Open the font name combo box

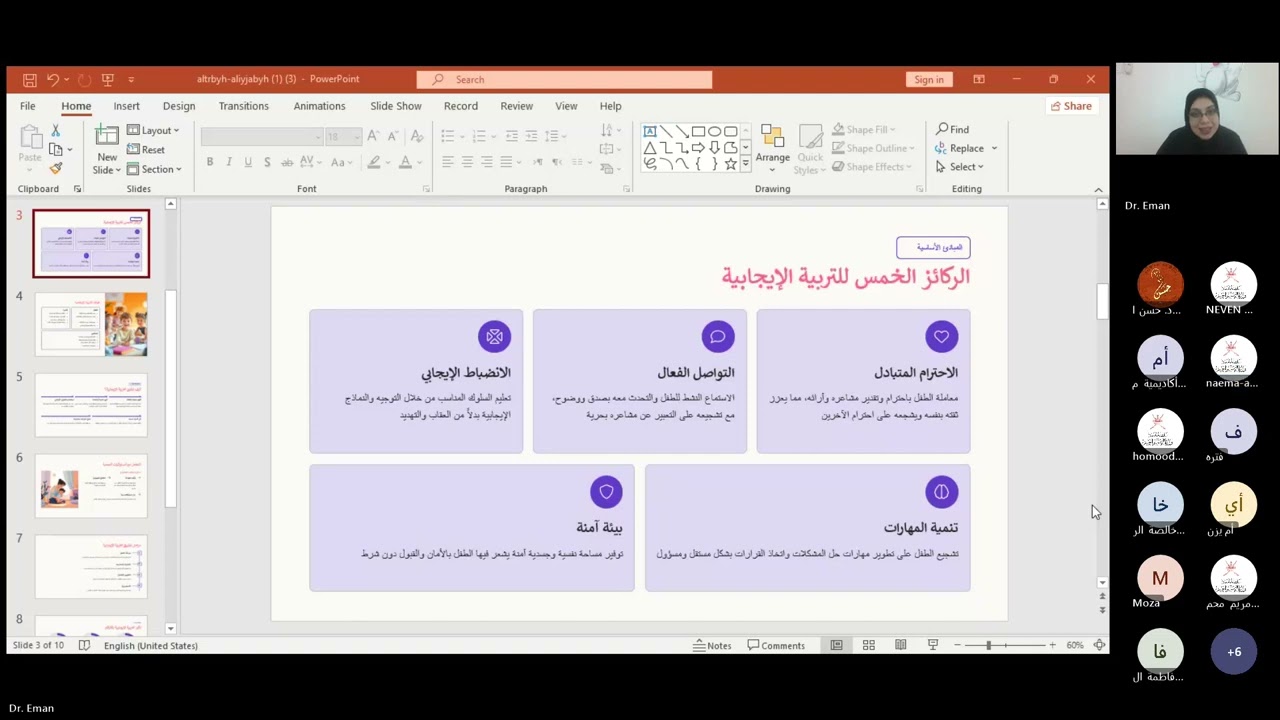coord(262,136)
